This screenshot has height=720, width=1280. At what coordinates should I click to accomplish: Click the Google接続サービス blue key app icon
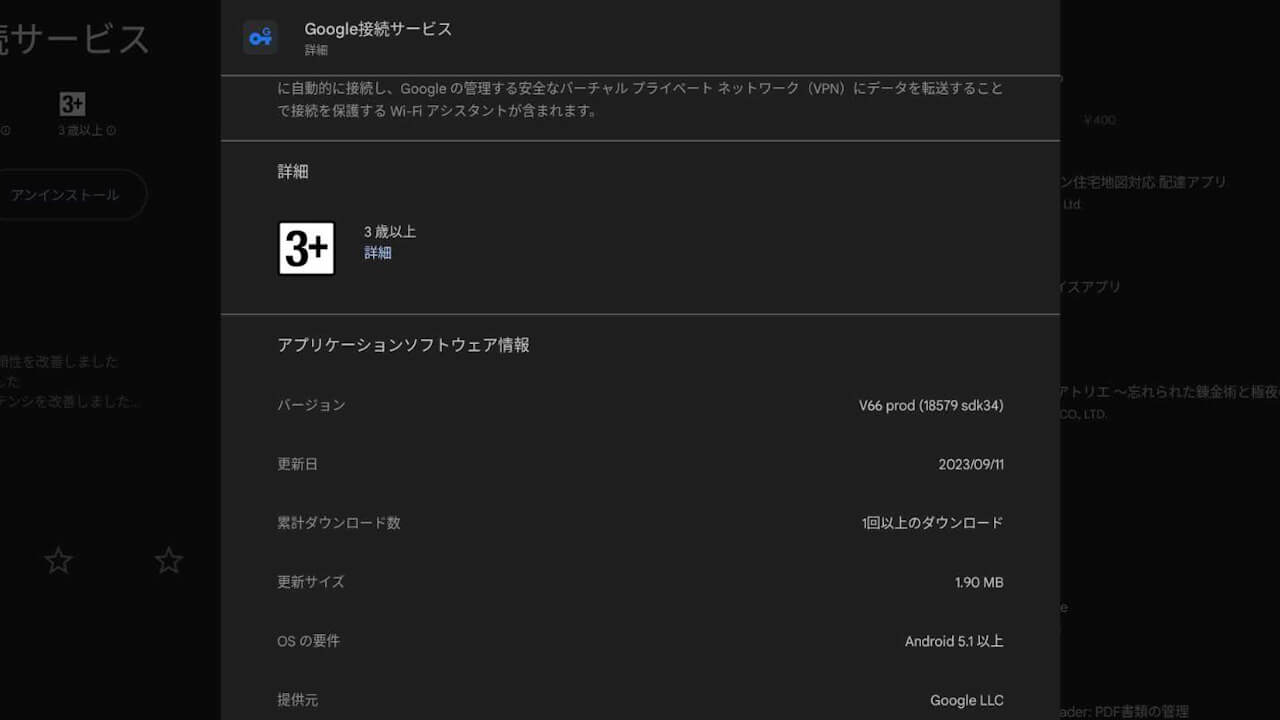tap(260, 38)
